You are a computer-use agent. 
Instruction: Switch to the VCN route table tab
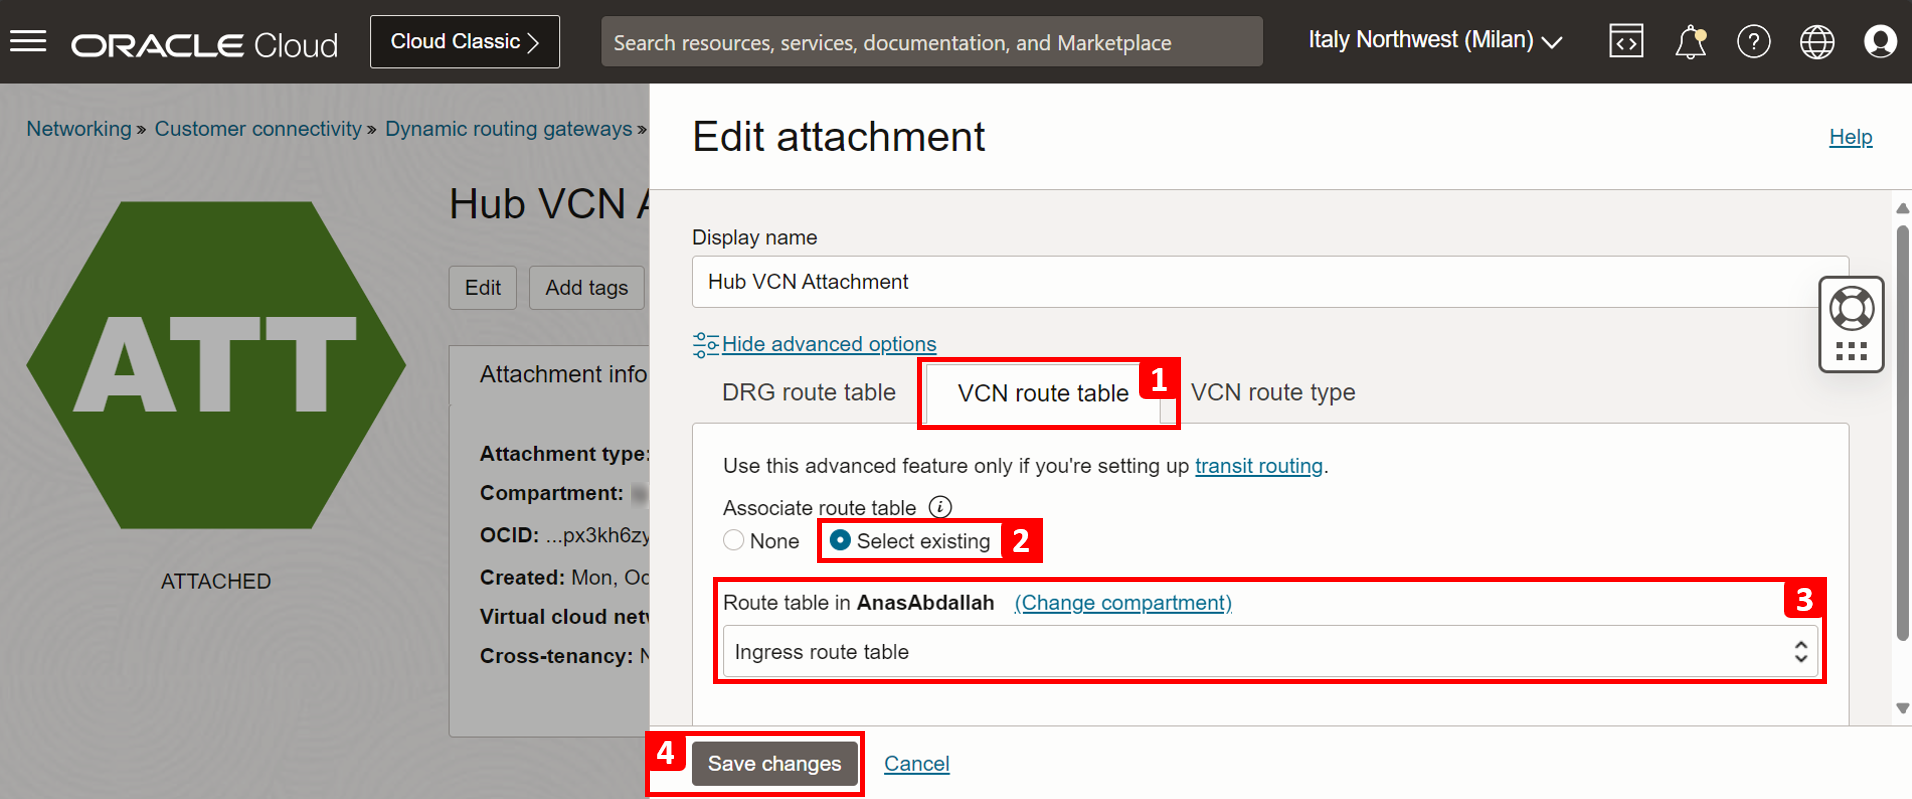tap(1043, 393)
